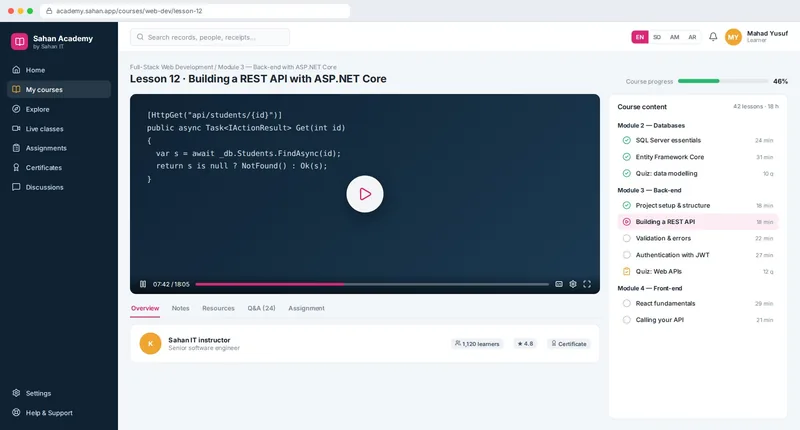The height and width of the screenshot is (430, 800).
Task: Collapse Module 3 — Back-end section
Action: 649,190
